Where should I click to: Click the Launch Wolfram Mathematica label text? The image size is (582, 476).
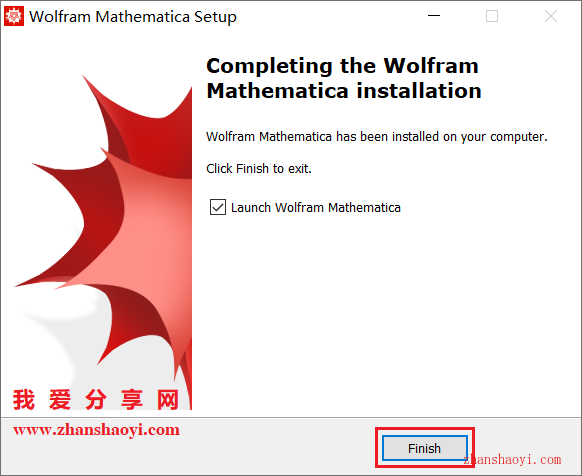click(315, 208)
